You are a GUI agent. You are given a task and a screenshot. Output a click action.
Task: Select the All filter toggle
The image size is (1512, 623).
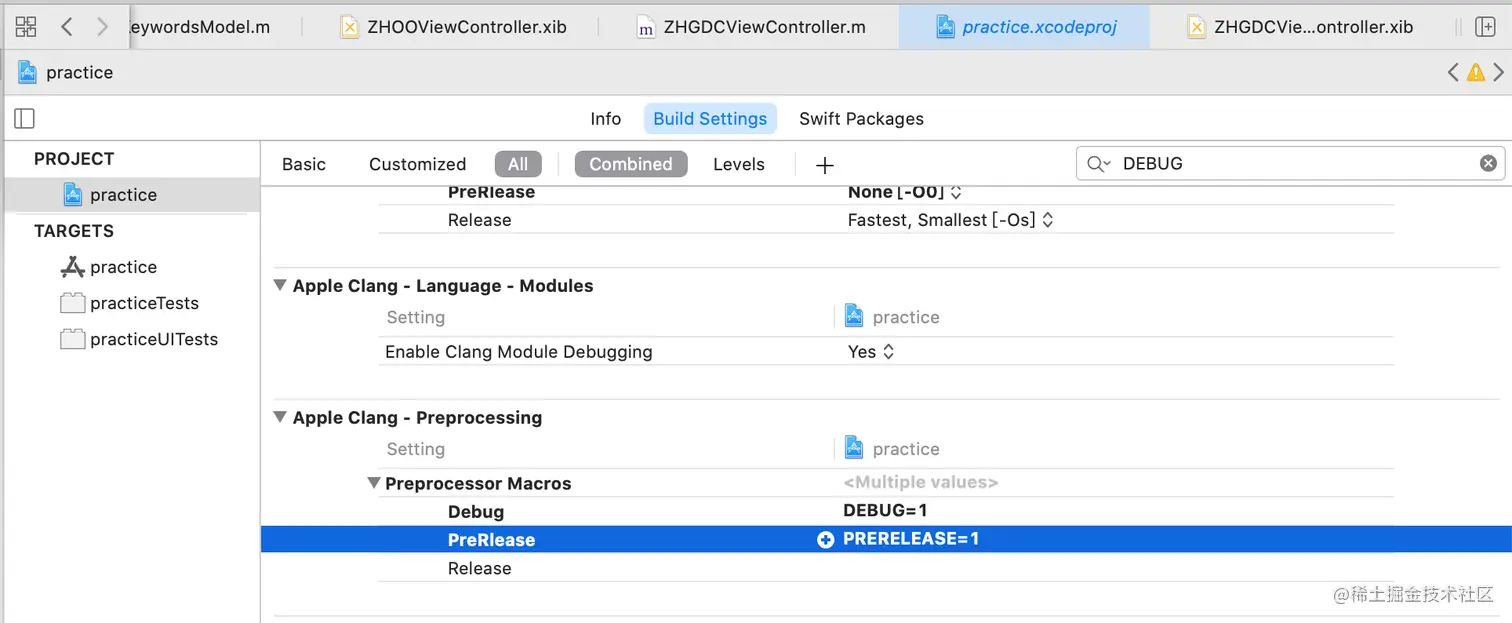coord(518,164)
